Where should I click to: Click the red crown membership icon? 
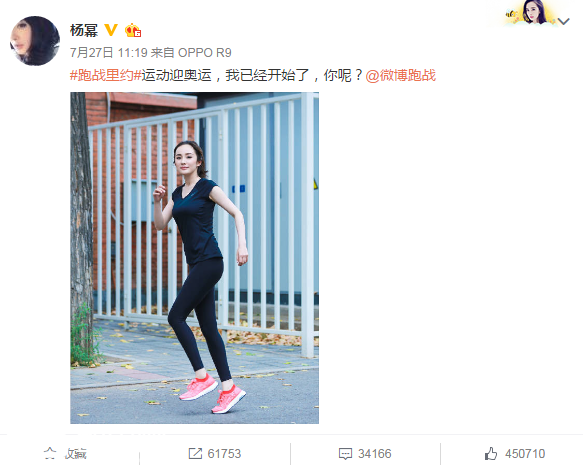[x=133, y=30]
